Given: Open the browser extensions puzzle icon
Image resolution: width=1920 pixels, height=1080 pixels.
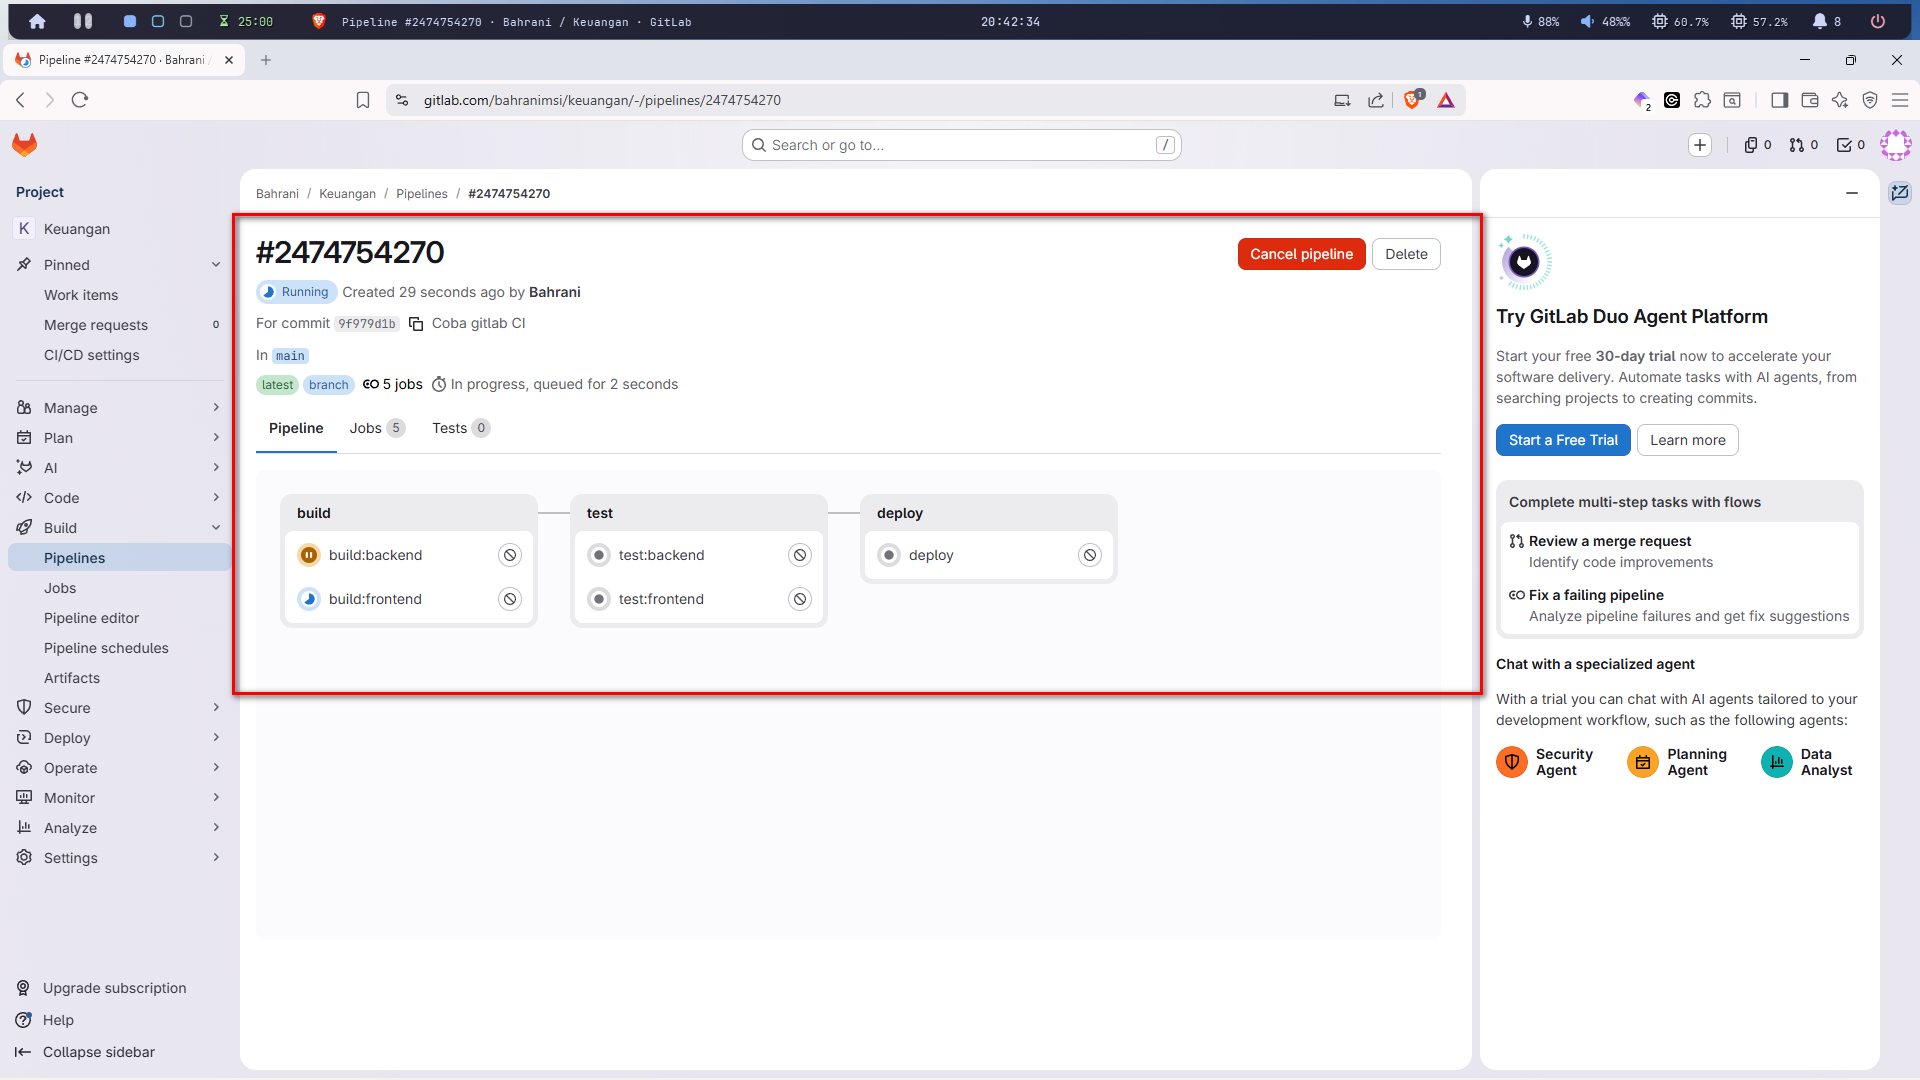Looking at the screenshot, I should [x=1702, y=100].
